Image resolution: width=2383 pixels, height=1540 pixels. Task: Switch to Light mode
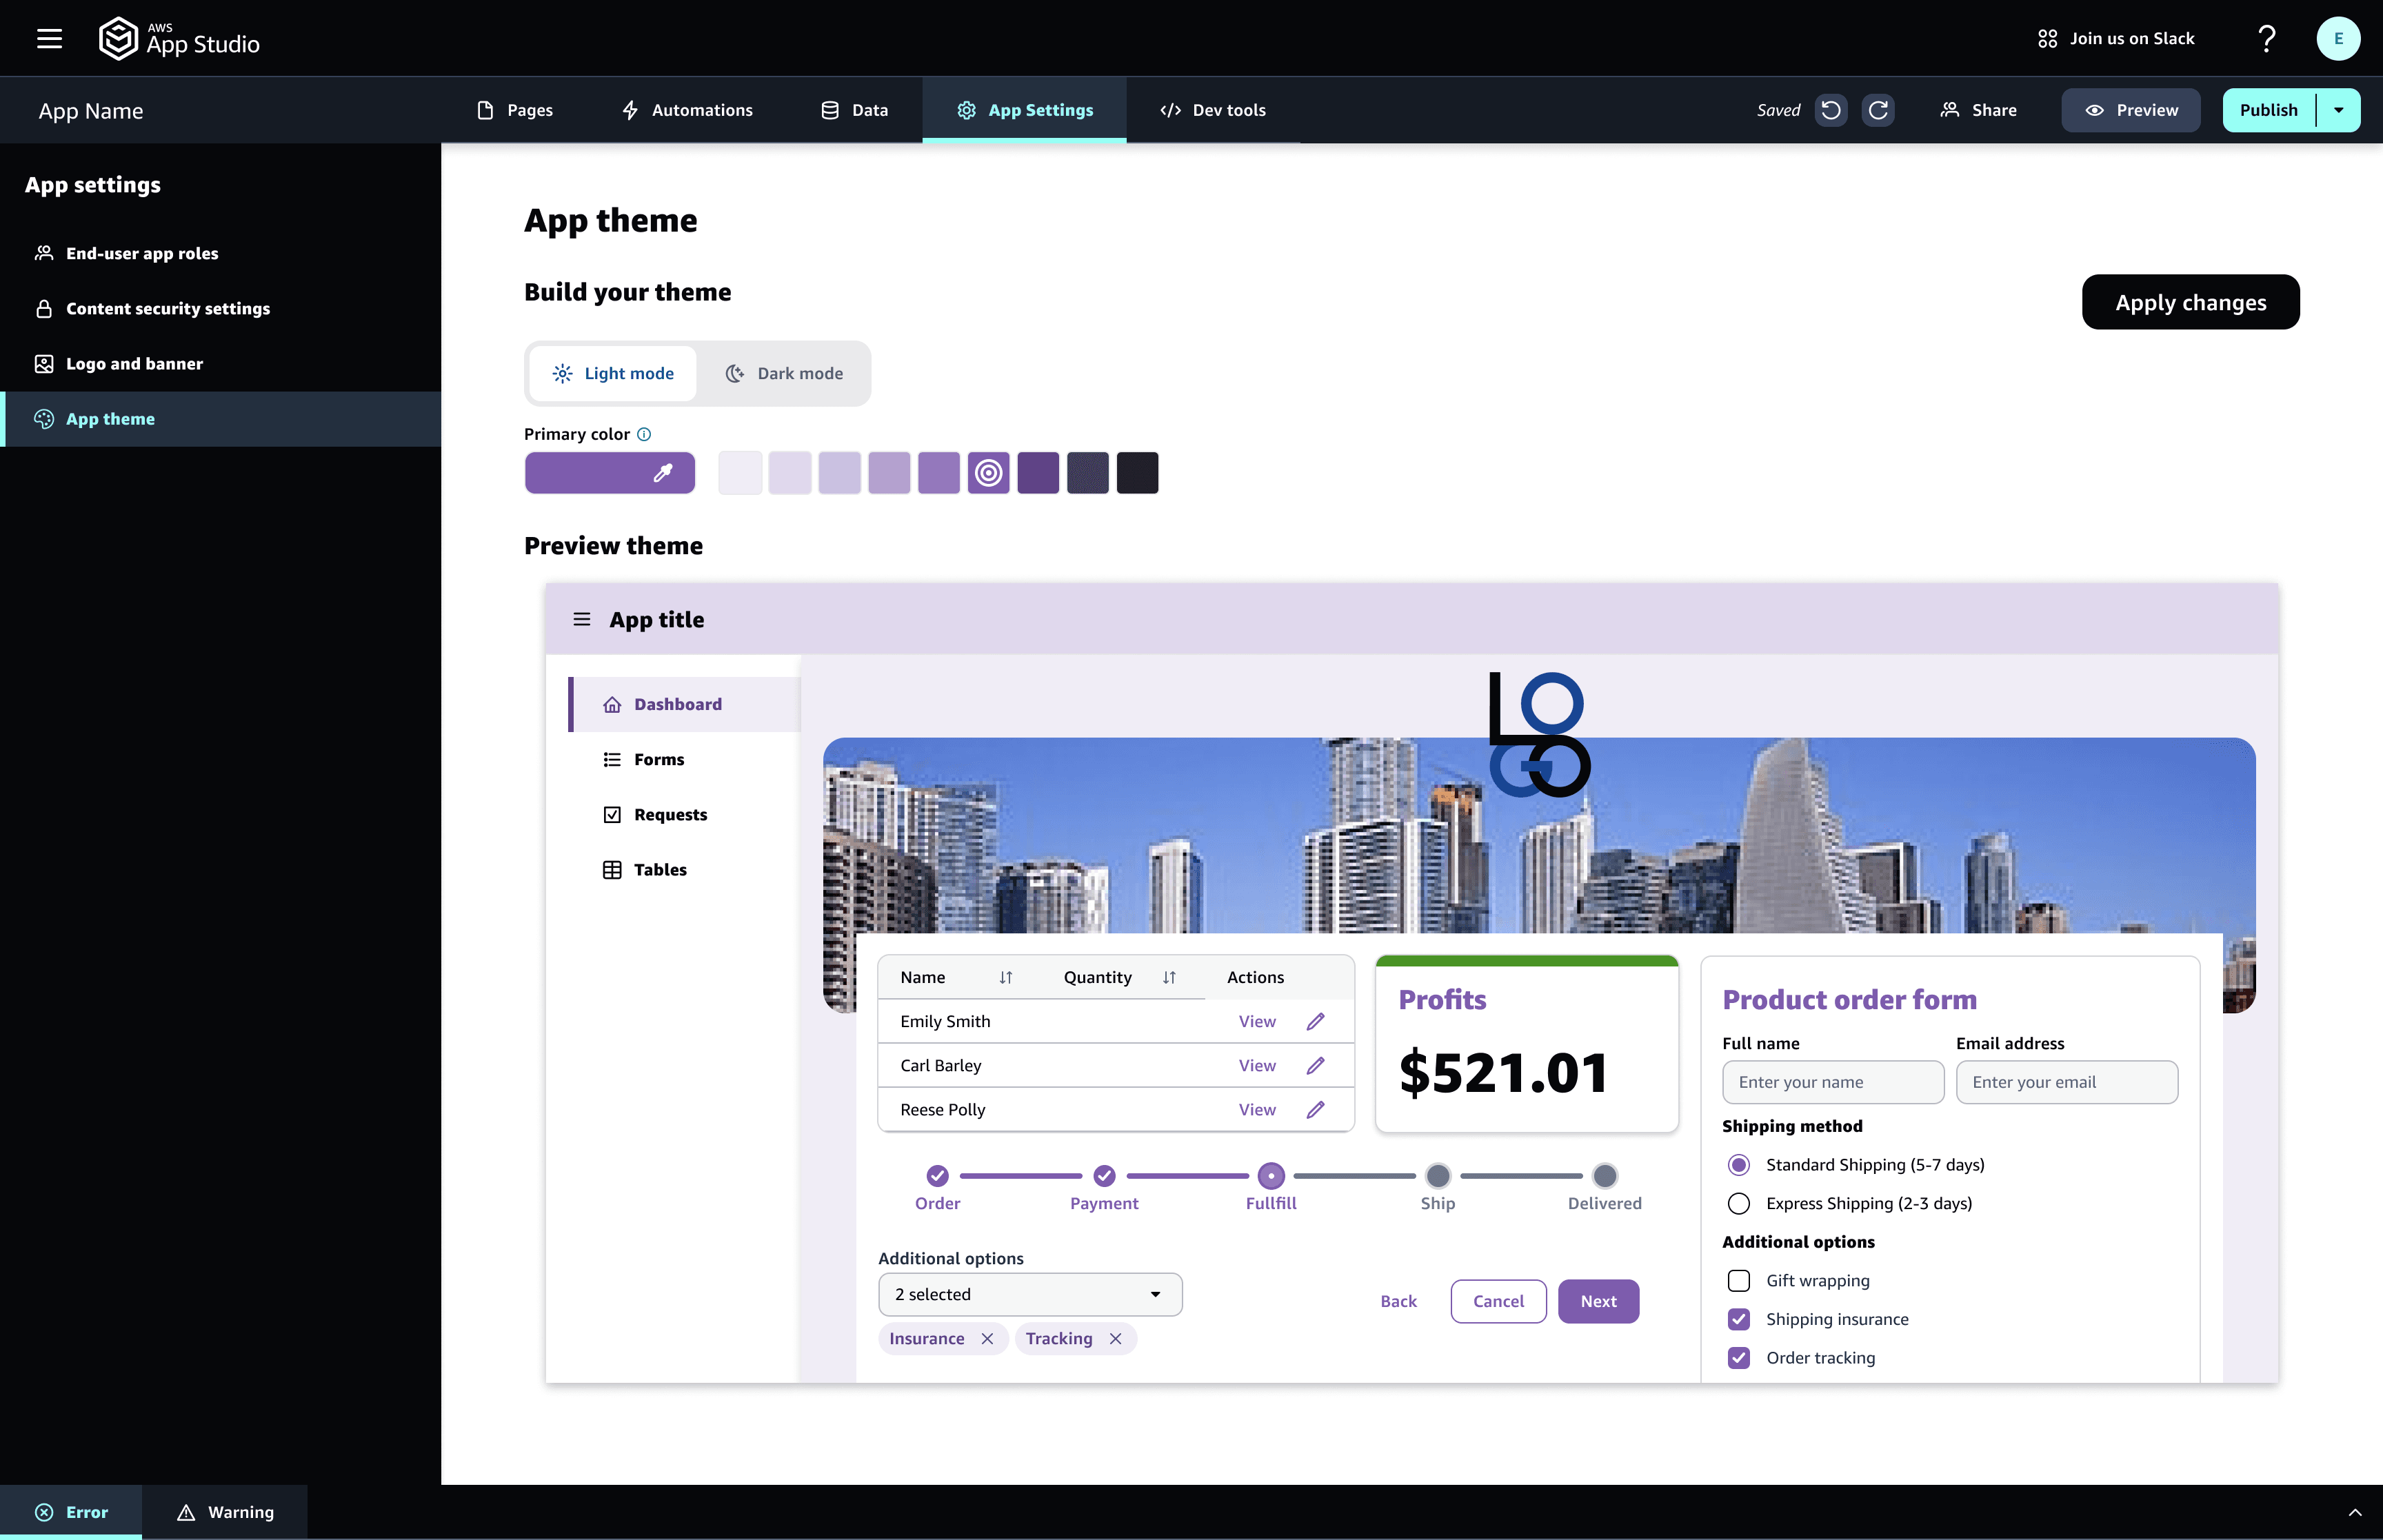[612, 373]
